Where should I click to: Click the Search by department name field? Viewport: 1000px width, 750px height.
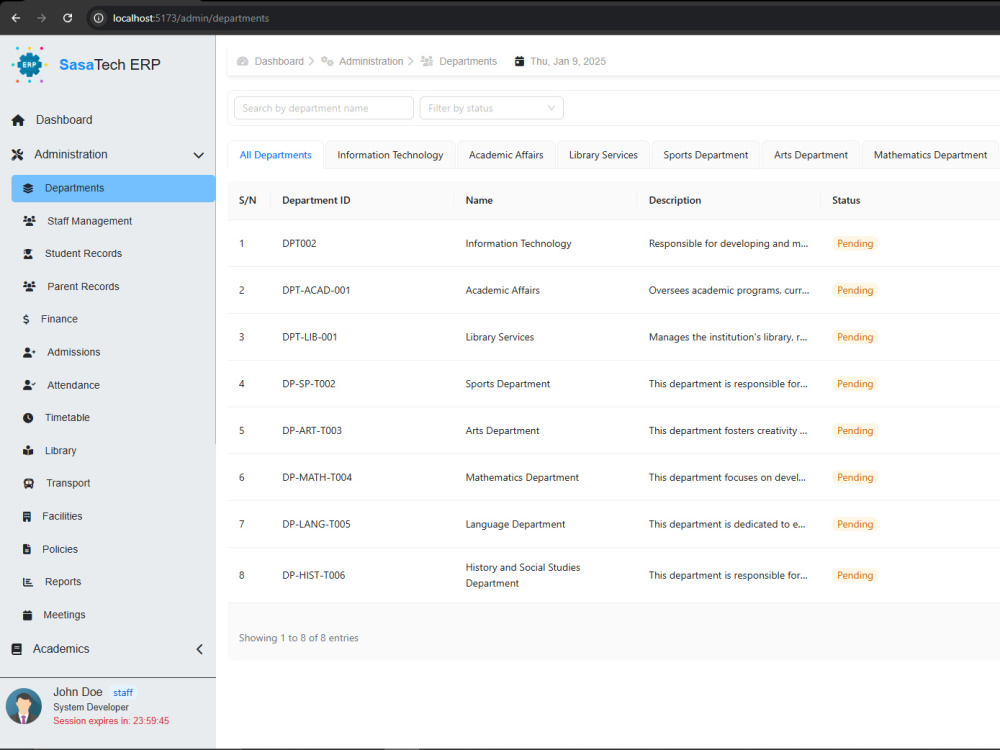tap(324, 108)
